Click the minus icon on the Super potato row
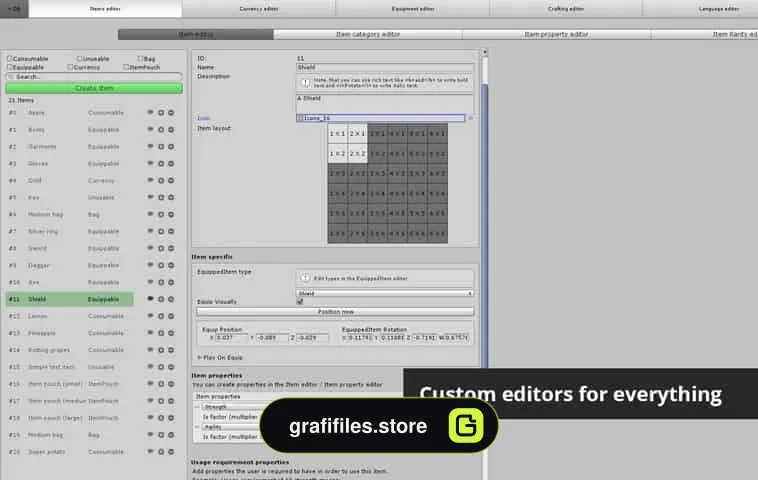 pos(171,452)
